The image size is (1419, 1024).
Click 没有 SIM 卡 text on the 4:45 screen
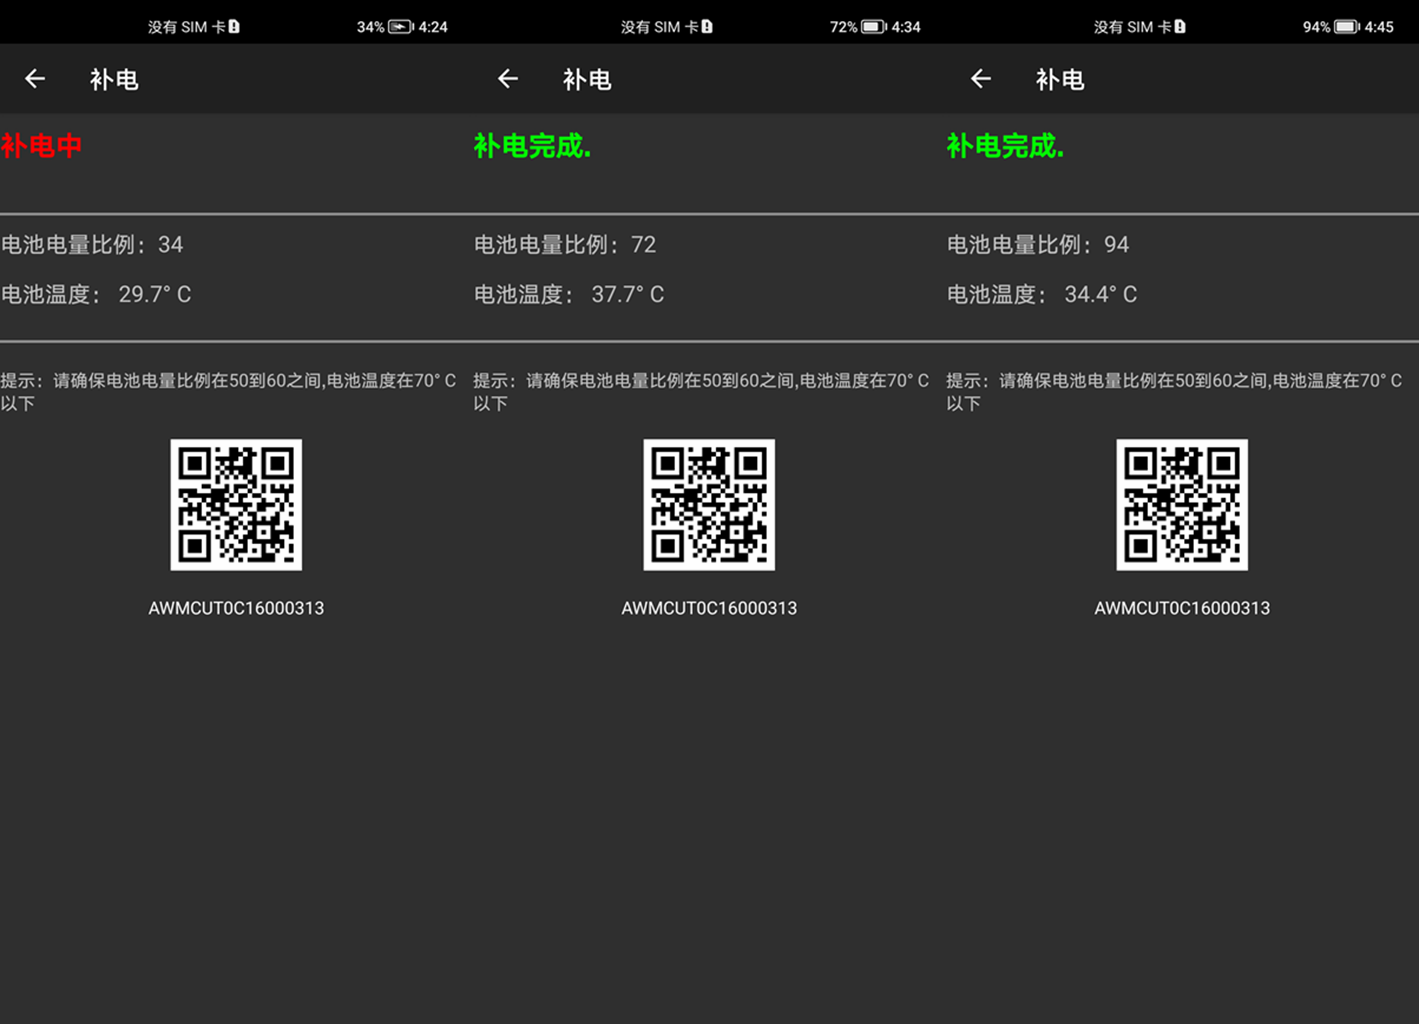(1133, 27)
